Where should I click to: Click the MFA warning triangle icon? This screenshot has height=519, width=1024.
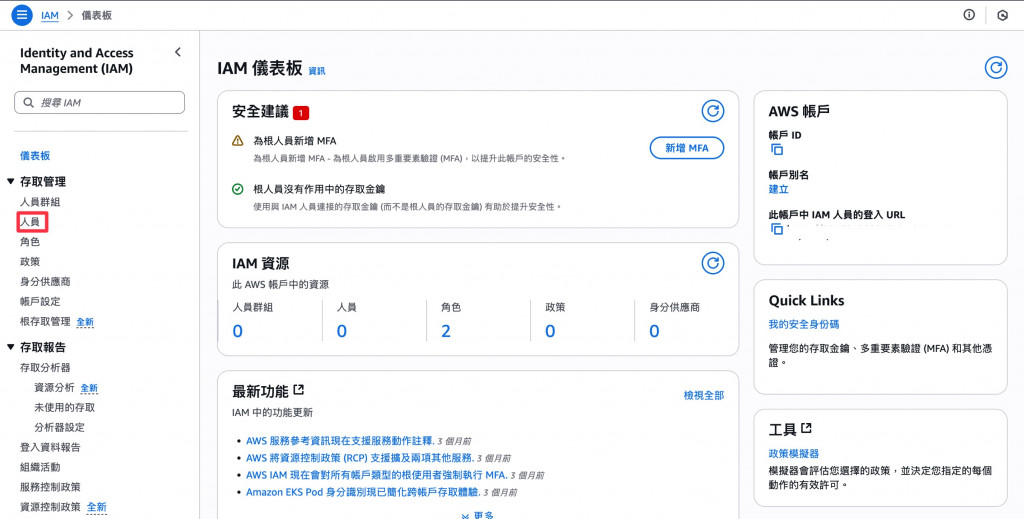(x=238, y=140)
